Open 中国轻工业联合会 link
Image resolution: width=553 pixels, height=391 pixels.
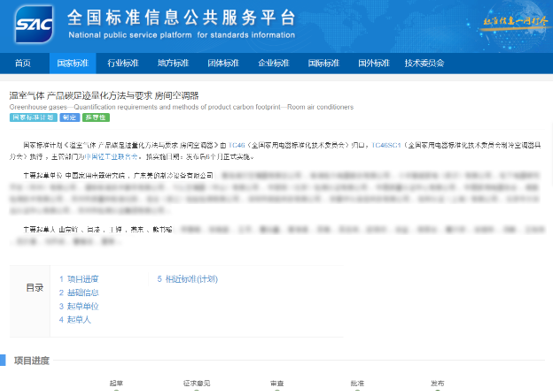pyautogui.click(x=111, y=157)
